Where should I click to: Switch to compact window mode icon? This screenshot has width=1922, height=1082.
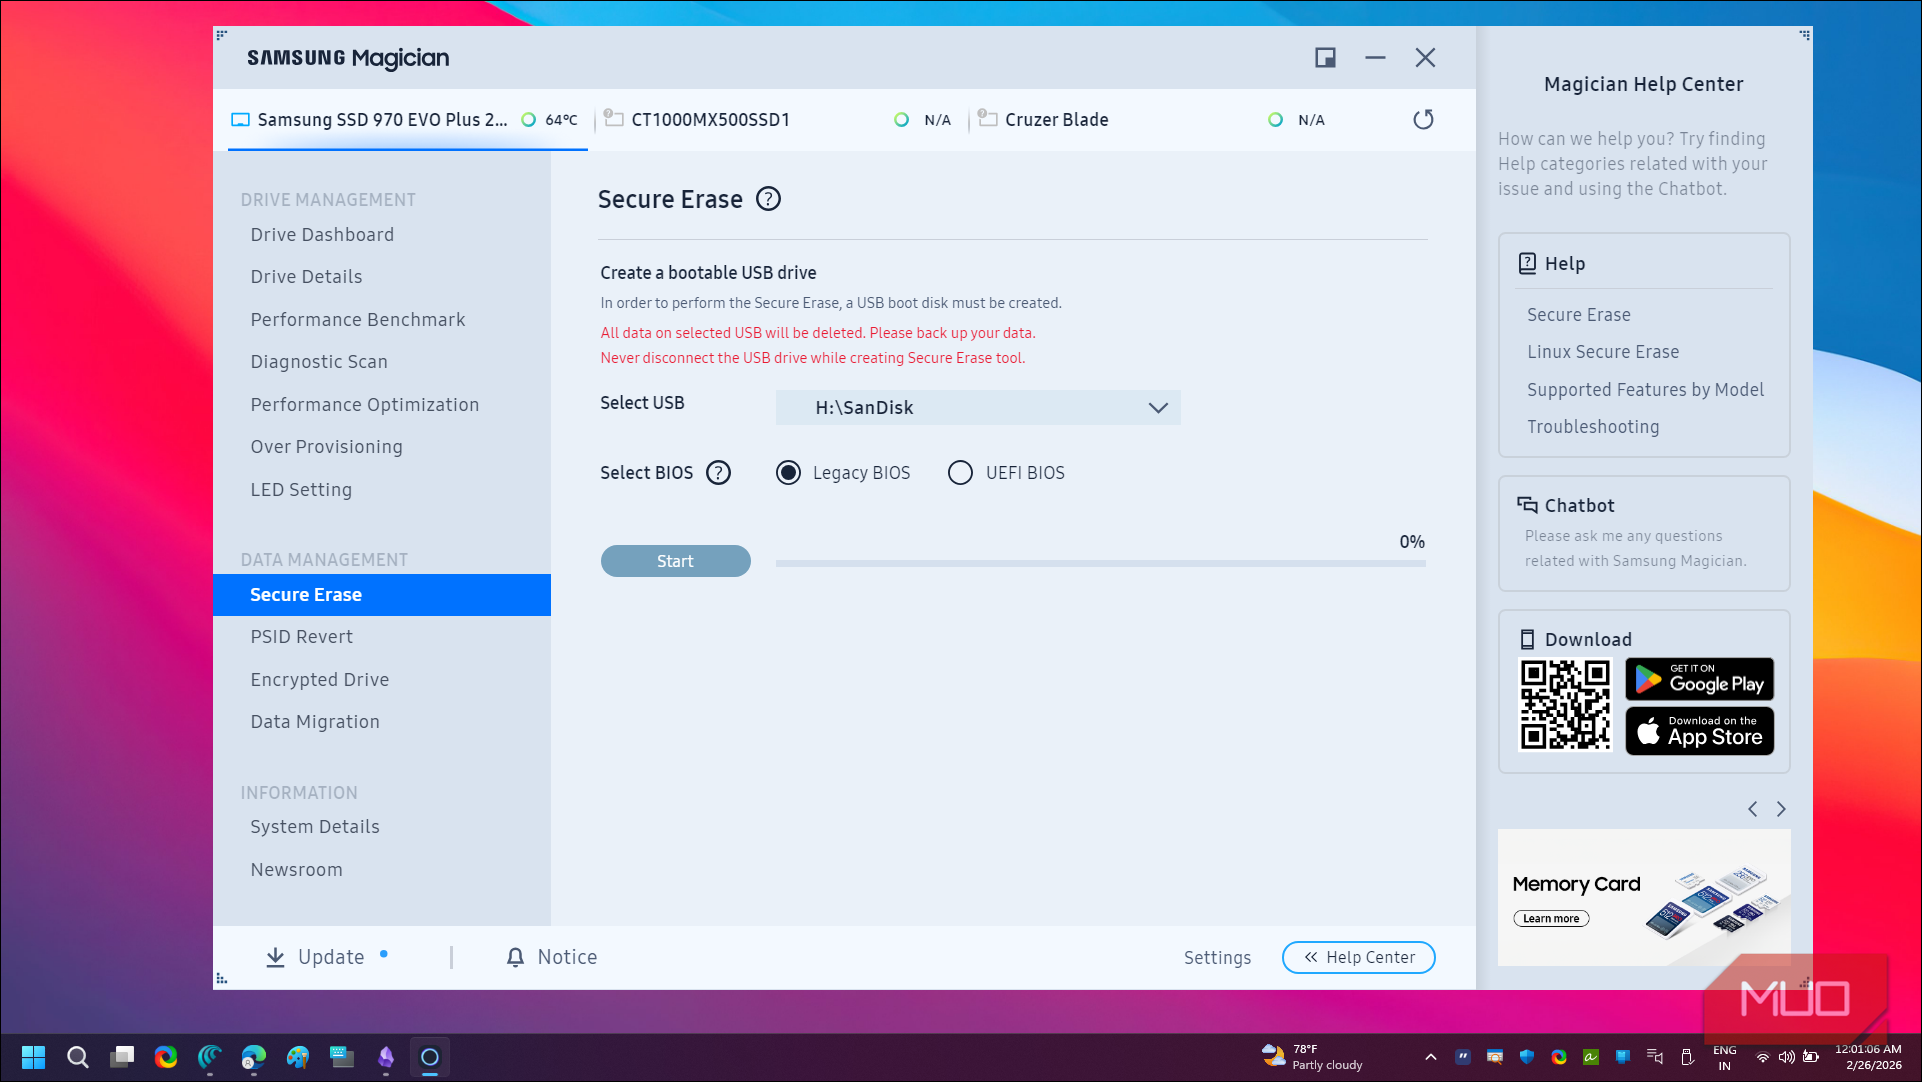pos(1325,58)
